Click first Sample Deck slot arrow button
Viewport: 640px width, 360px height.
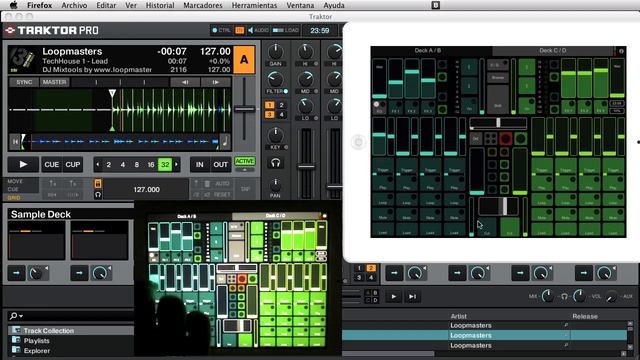tap(16, 273)
